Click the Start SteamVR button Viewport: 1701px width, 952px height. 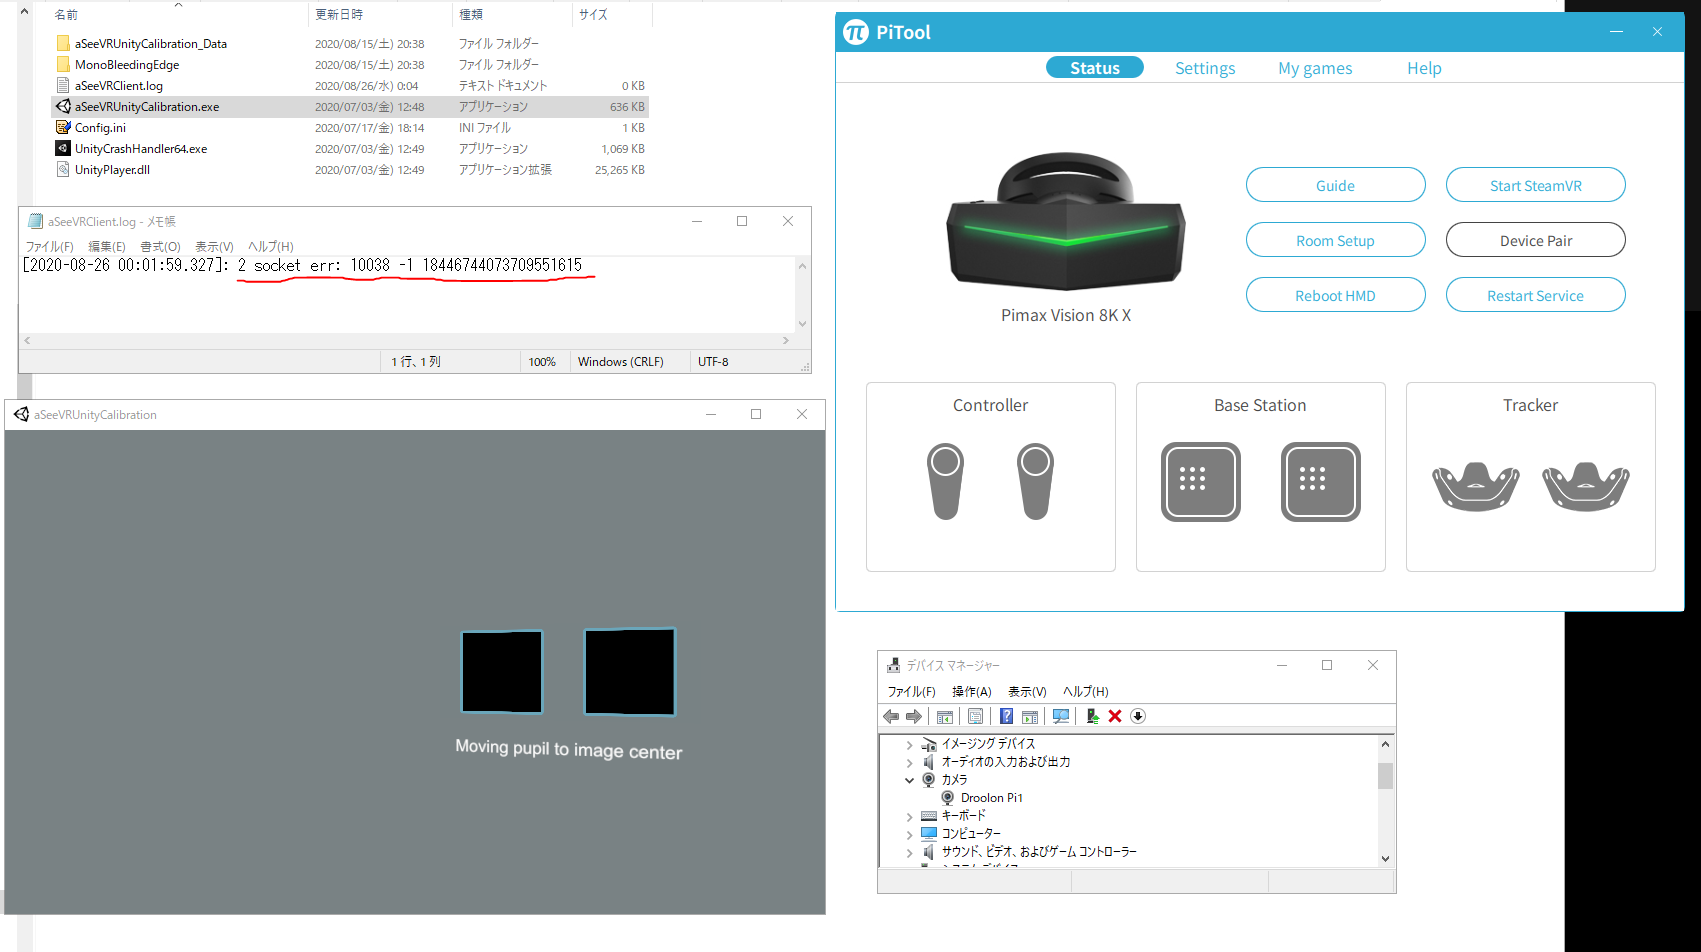[x=1535, y=185]
